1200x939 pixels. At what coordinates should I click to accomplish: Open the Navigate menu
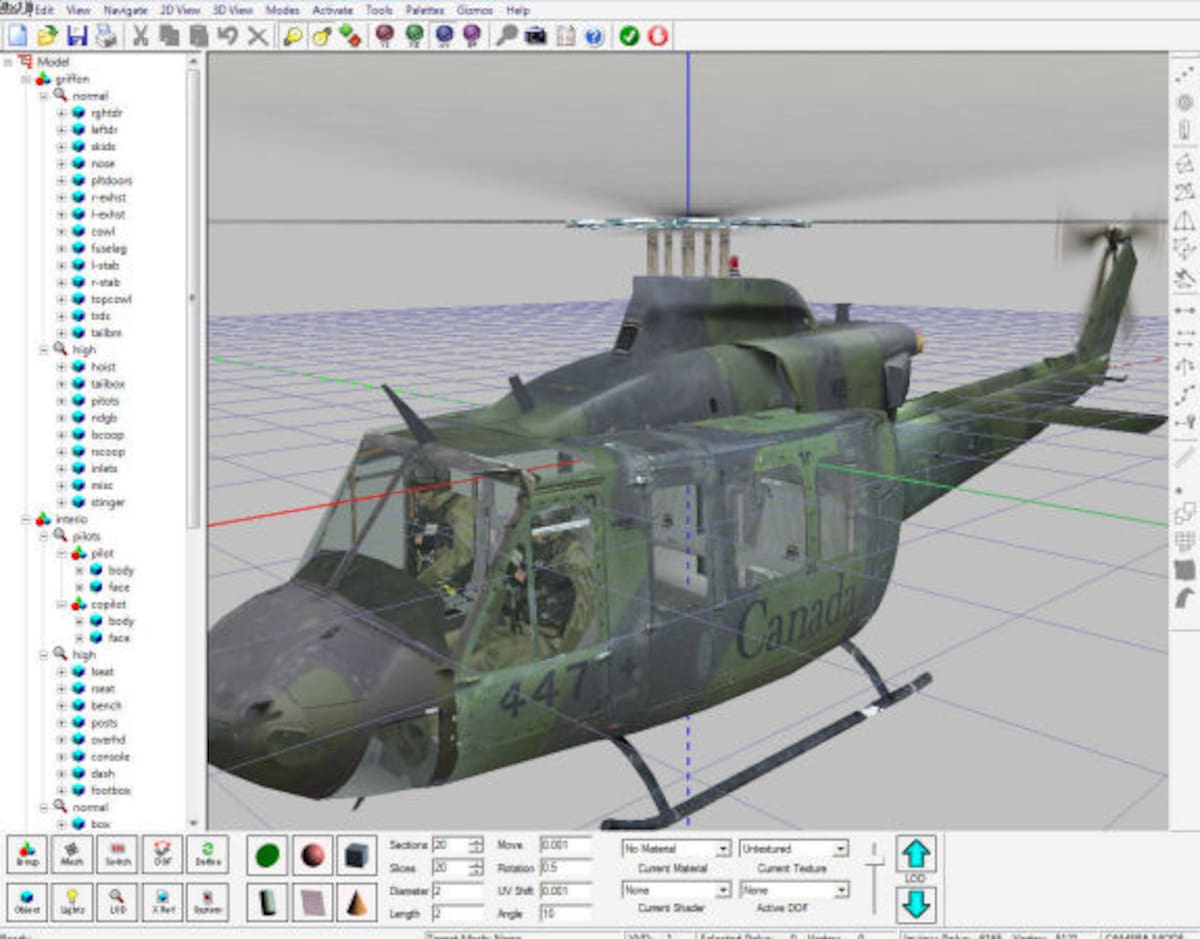[125, 10]
